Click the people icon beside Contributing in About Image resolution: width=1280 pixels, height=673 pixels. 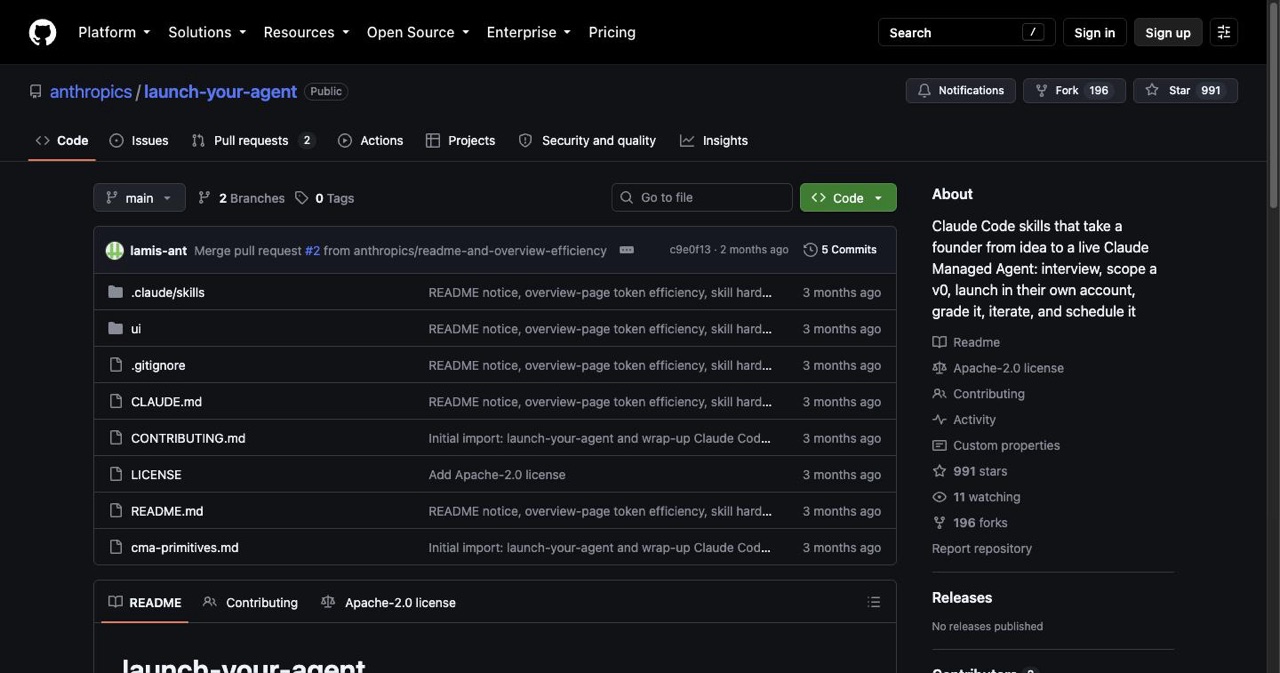click(939, 394)
